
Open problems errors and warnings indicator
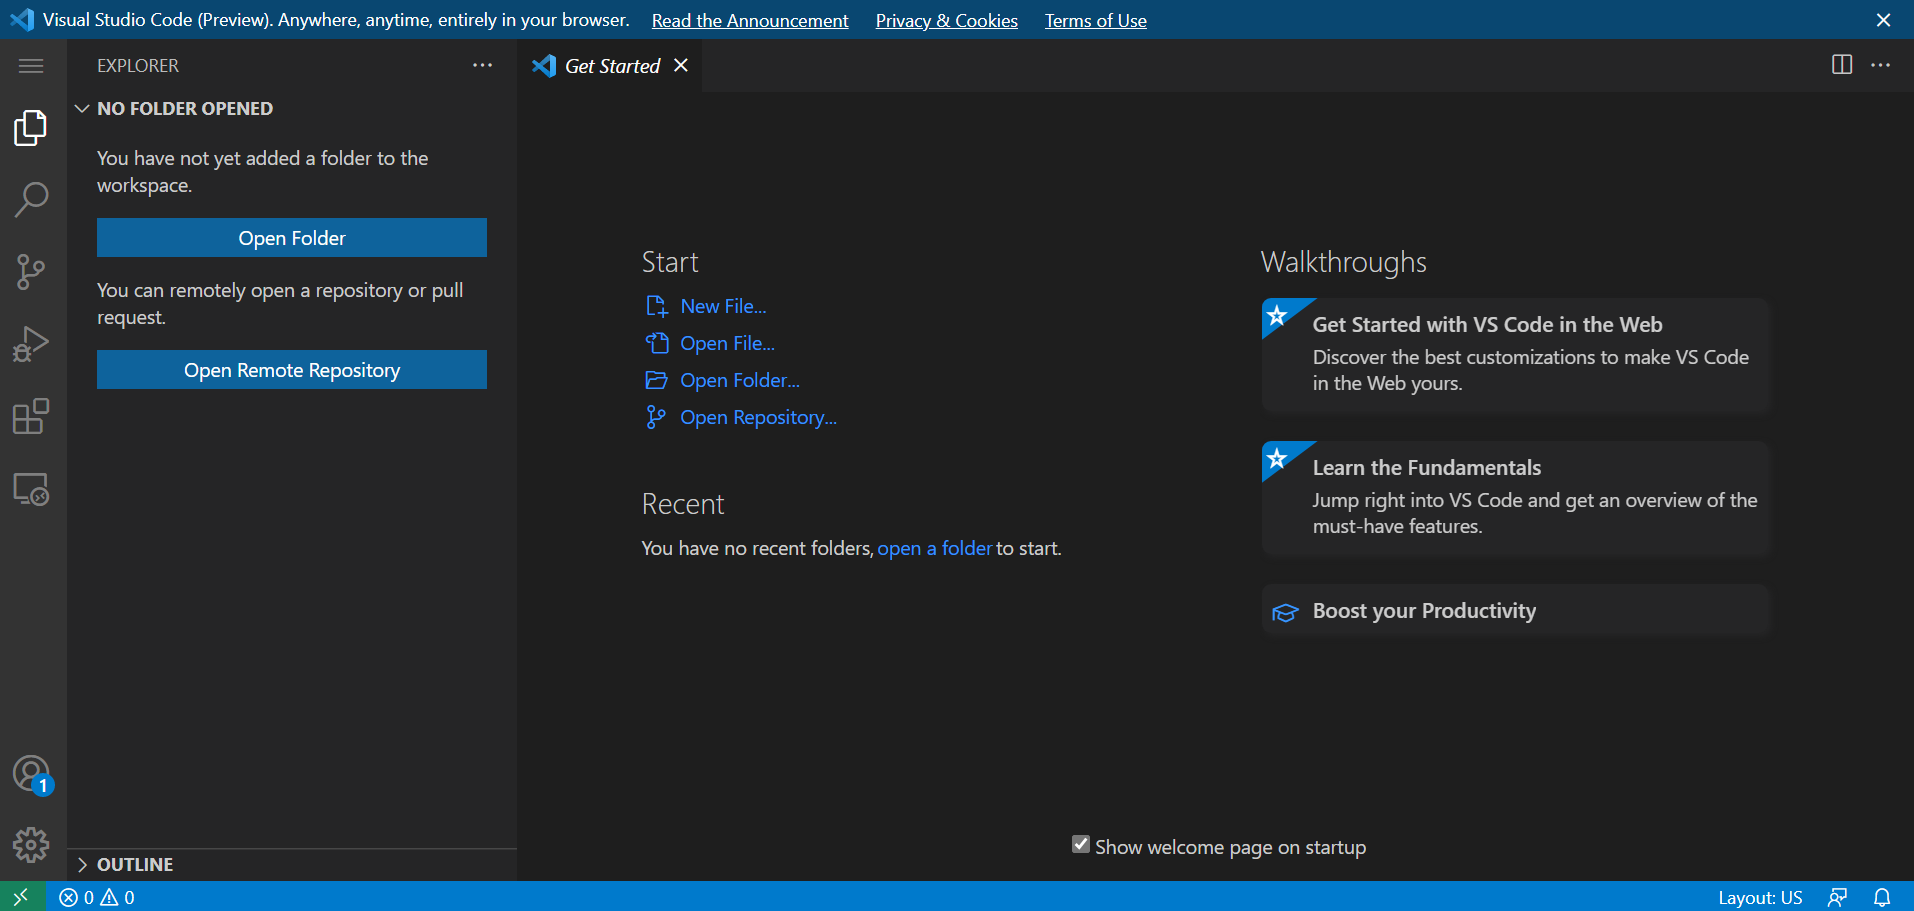(x=97, y=897)
